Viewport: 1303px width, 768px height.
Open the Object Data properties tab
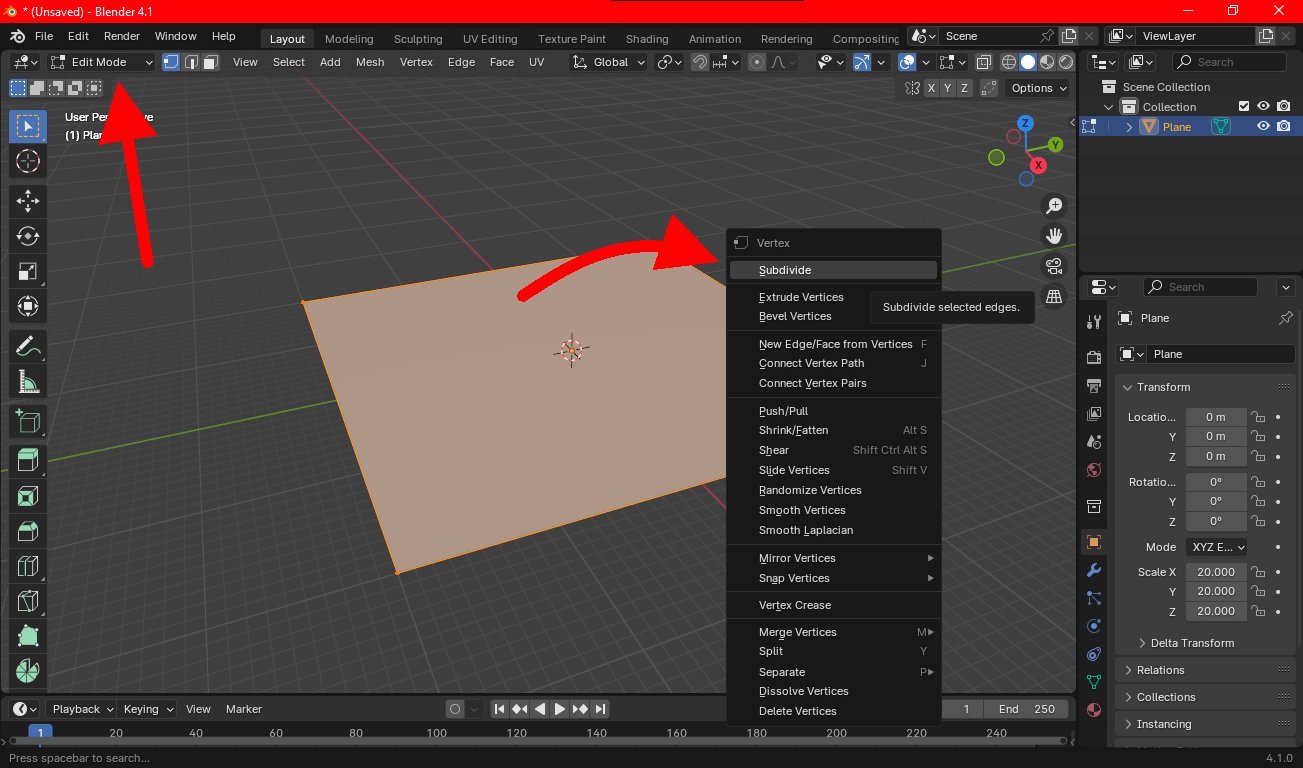pyautogui.click(x=1094, y=682)
